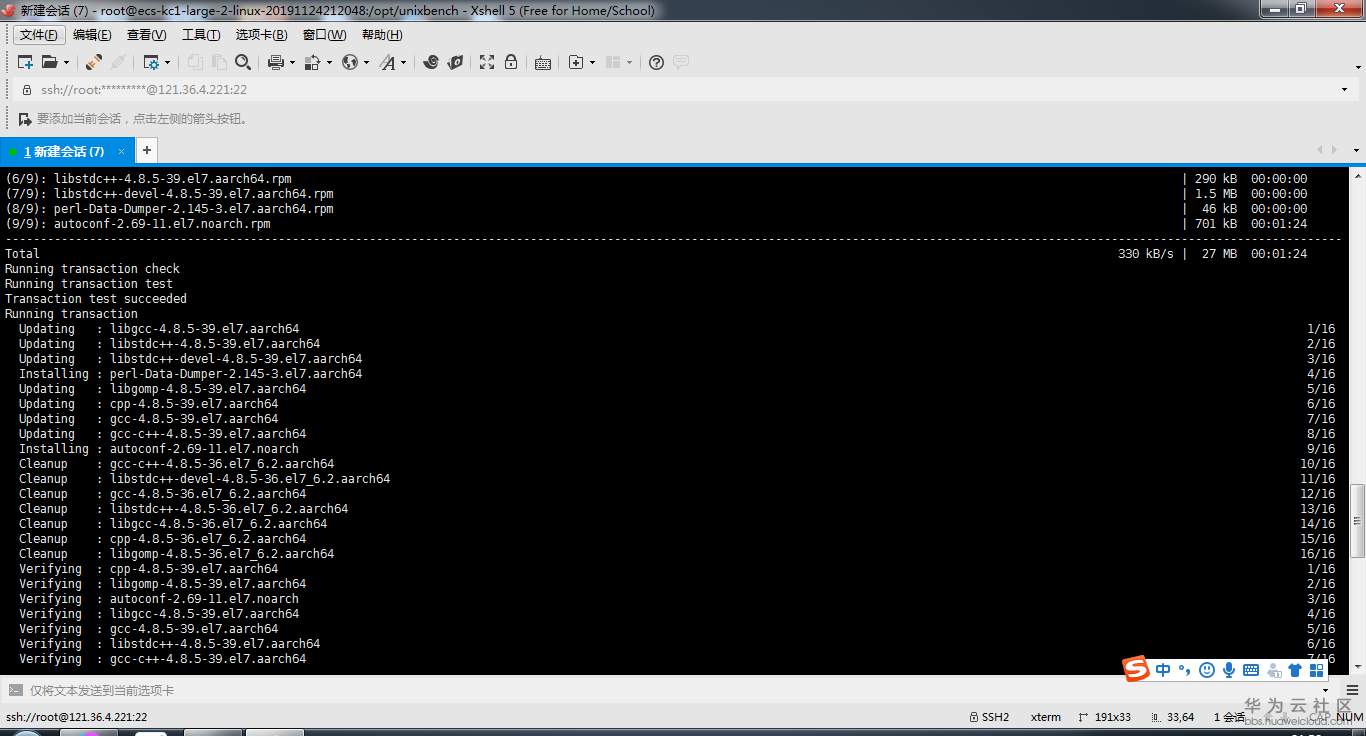Viewport: 1366px width, 736px height.
Task: Expand the Font icon dropdown arrow
Action: [x=403, y=62]
